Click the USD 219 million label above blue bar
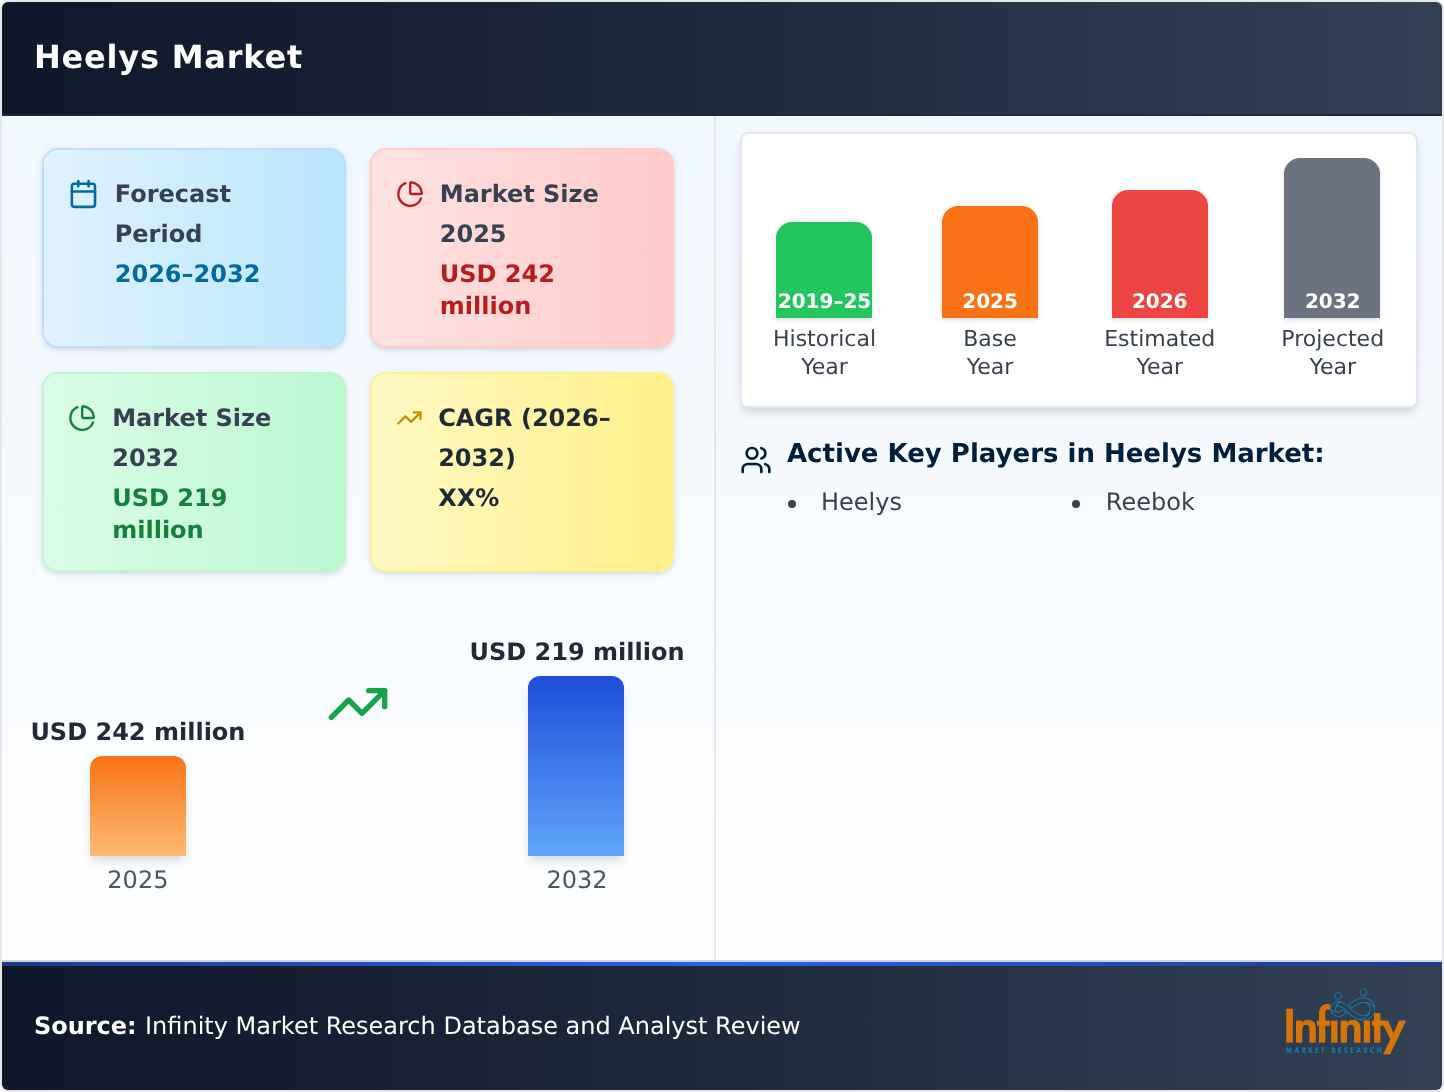The image size is (1444, 1092). [577, 652]
